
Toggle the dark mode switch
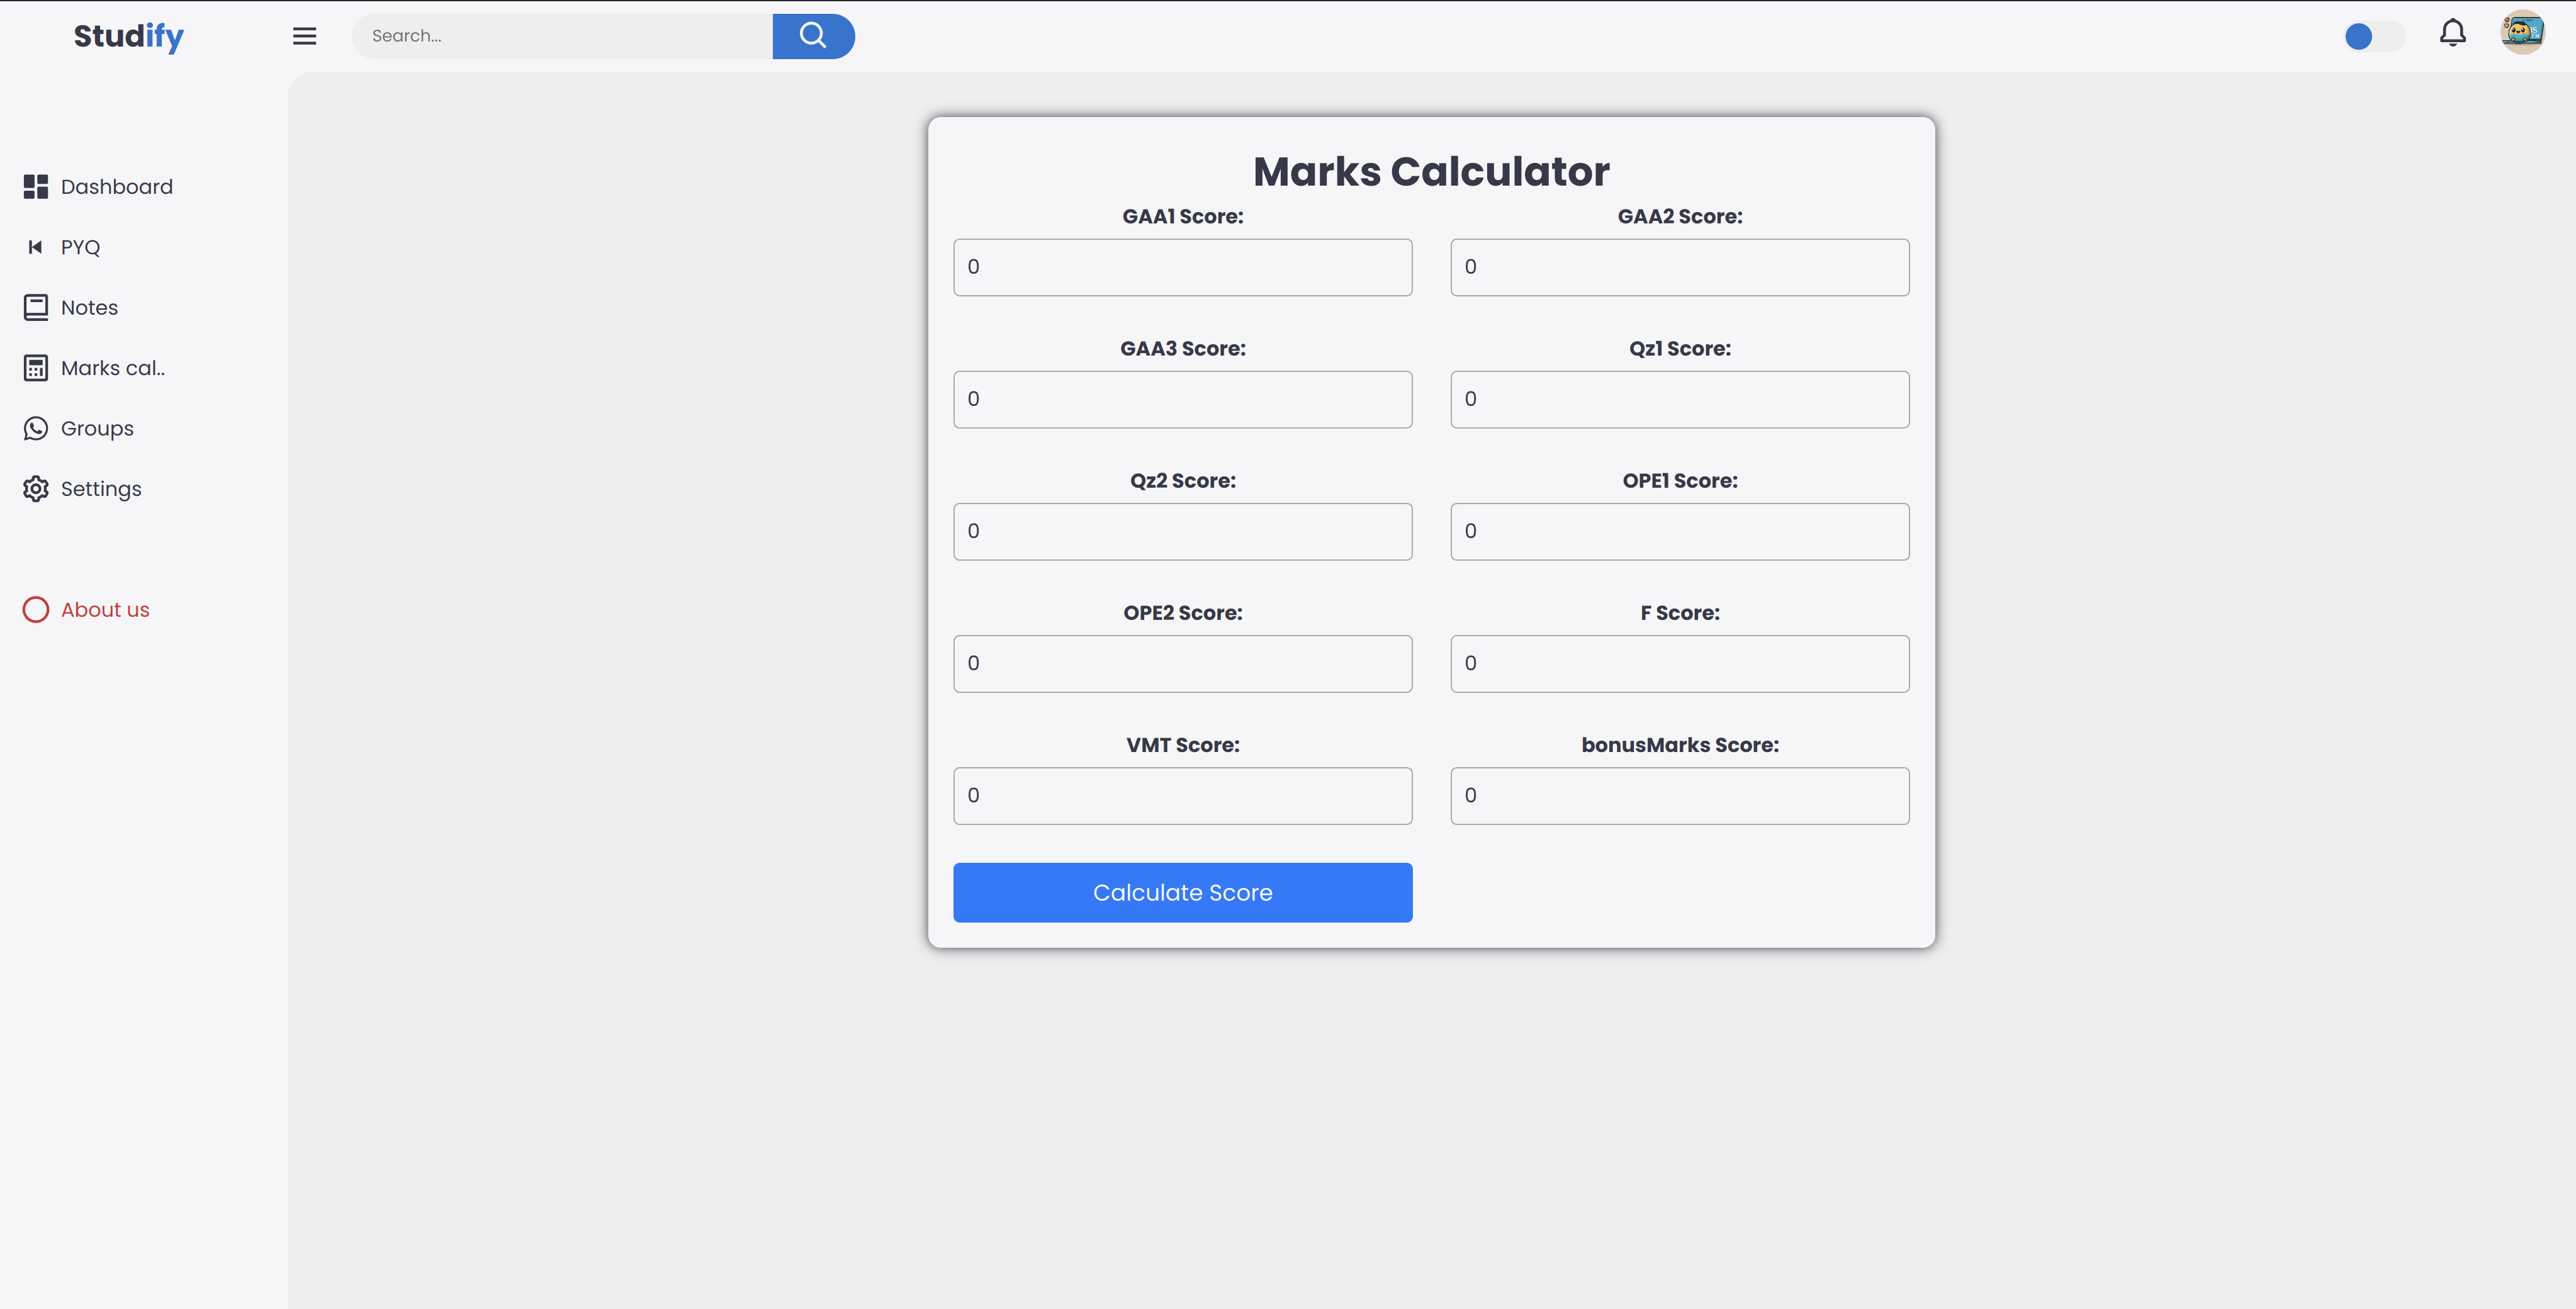pos(2374,37)
